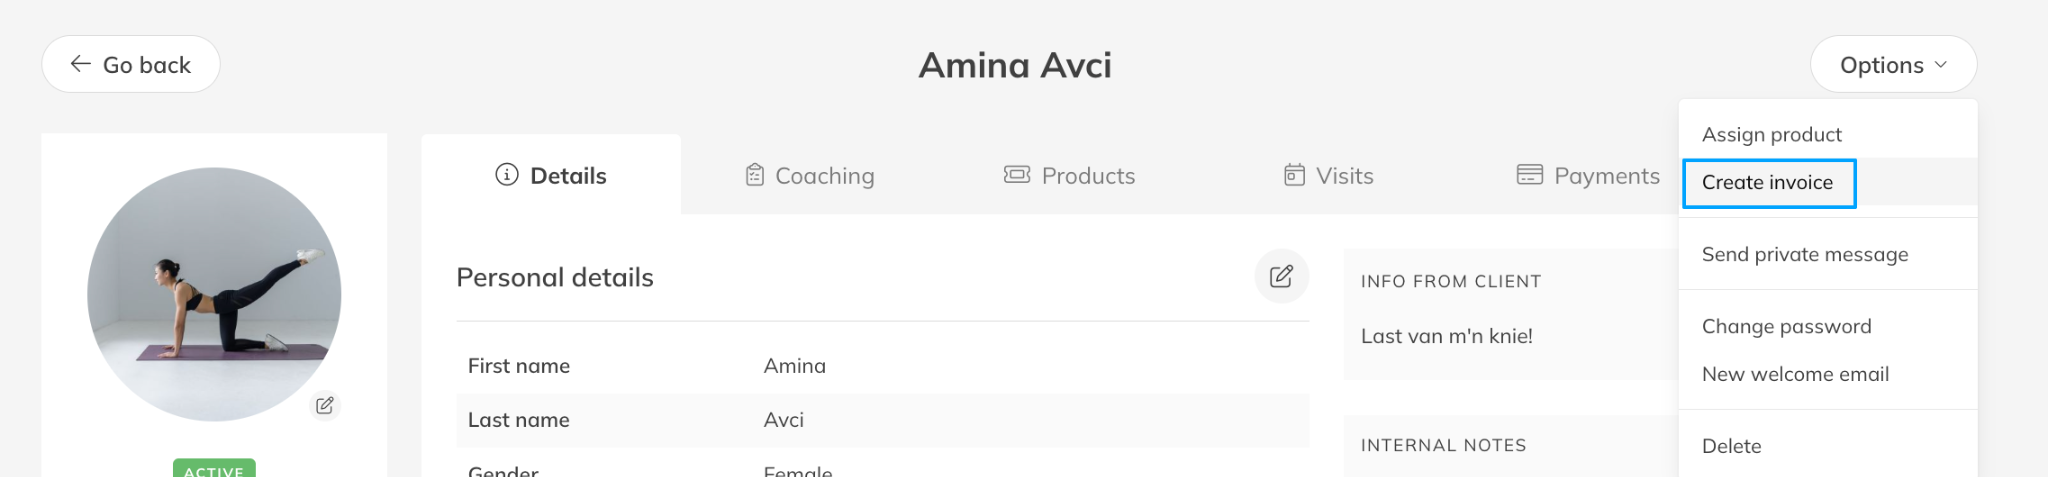Choose Create invoice in Options menu
The height and width of the screenshot is (477, 2048).
click(1767, 183)
